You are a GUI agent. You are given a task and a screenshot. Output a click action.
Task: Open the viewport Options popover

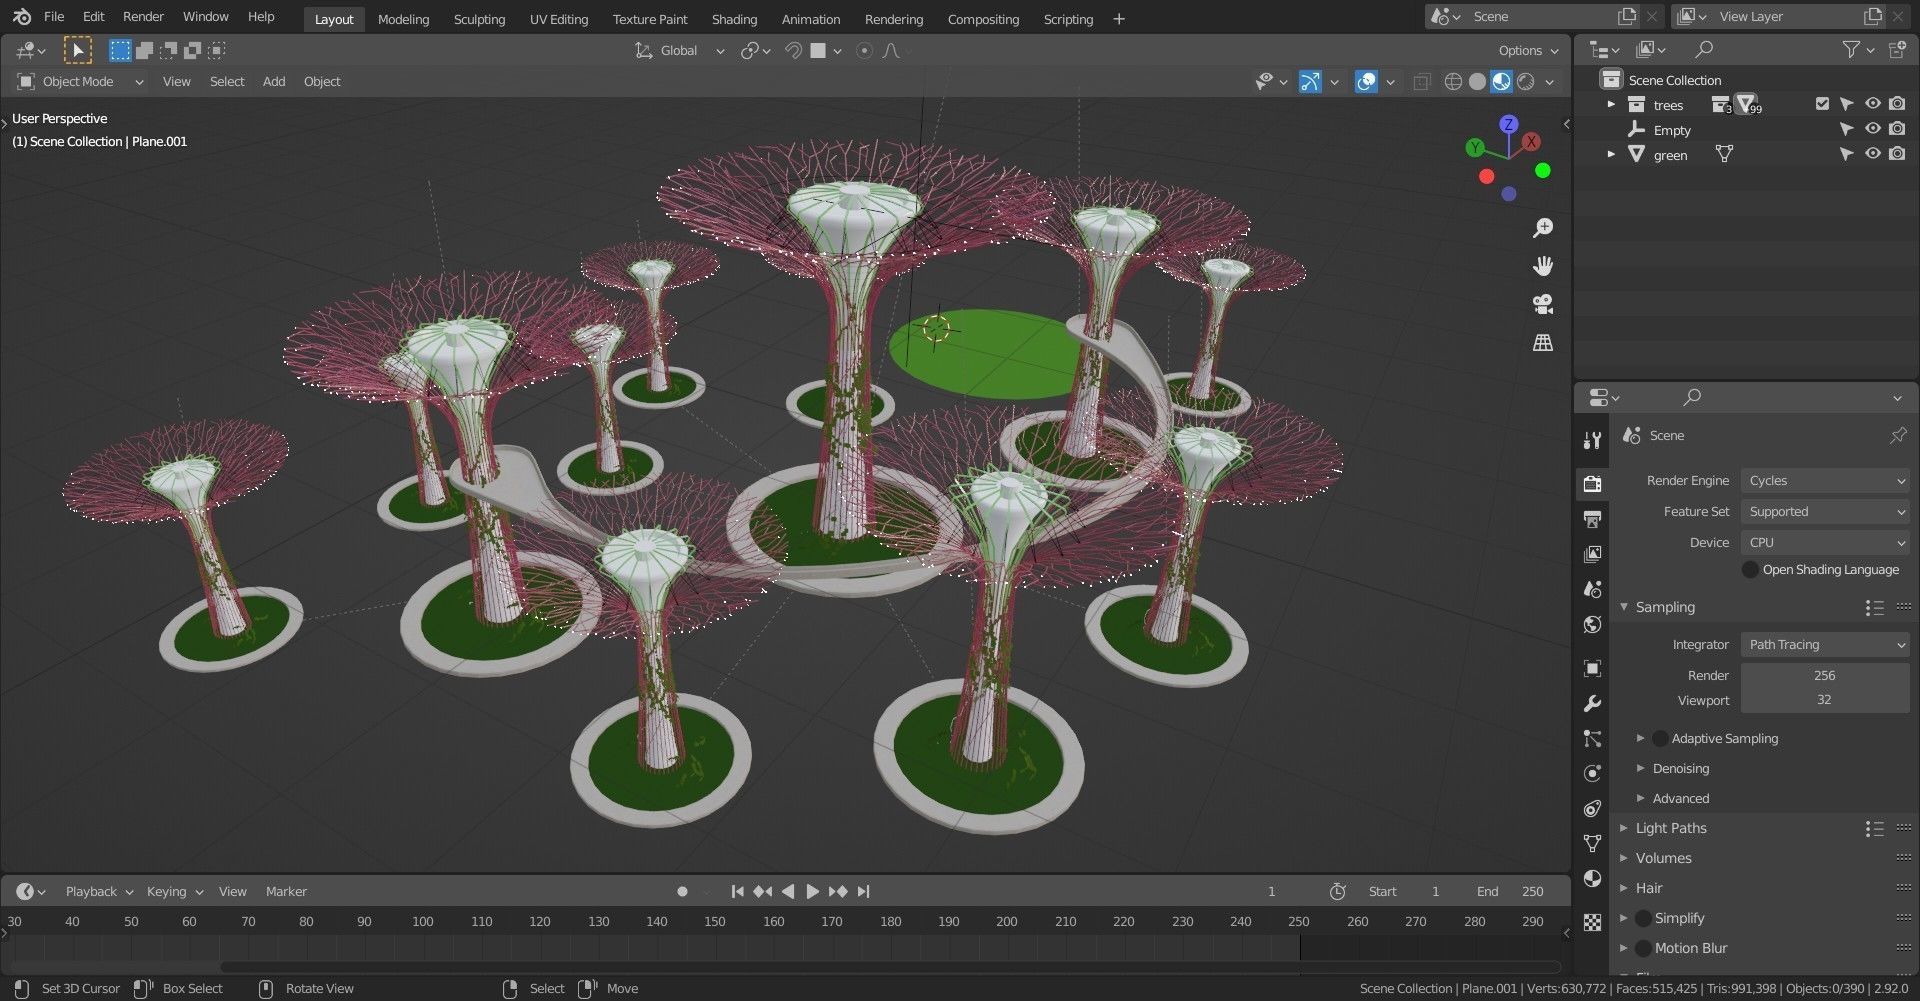1528,50
